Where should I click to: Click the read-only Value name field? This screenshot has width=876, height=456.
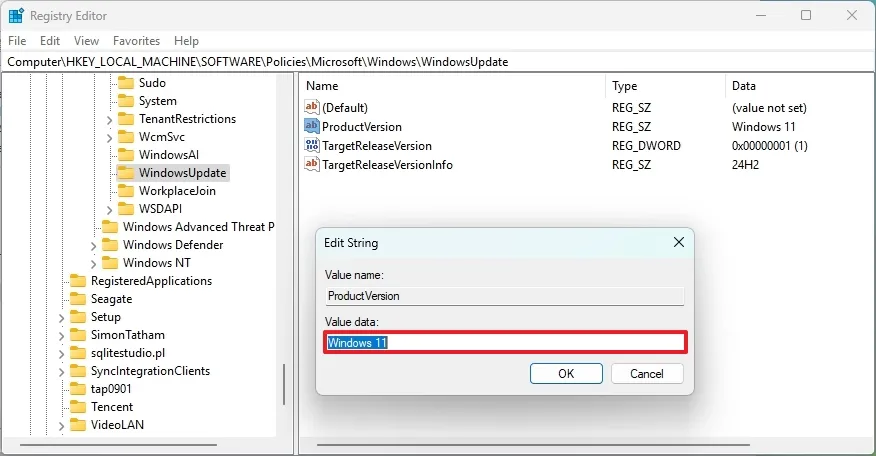(504, 296)
